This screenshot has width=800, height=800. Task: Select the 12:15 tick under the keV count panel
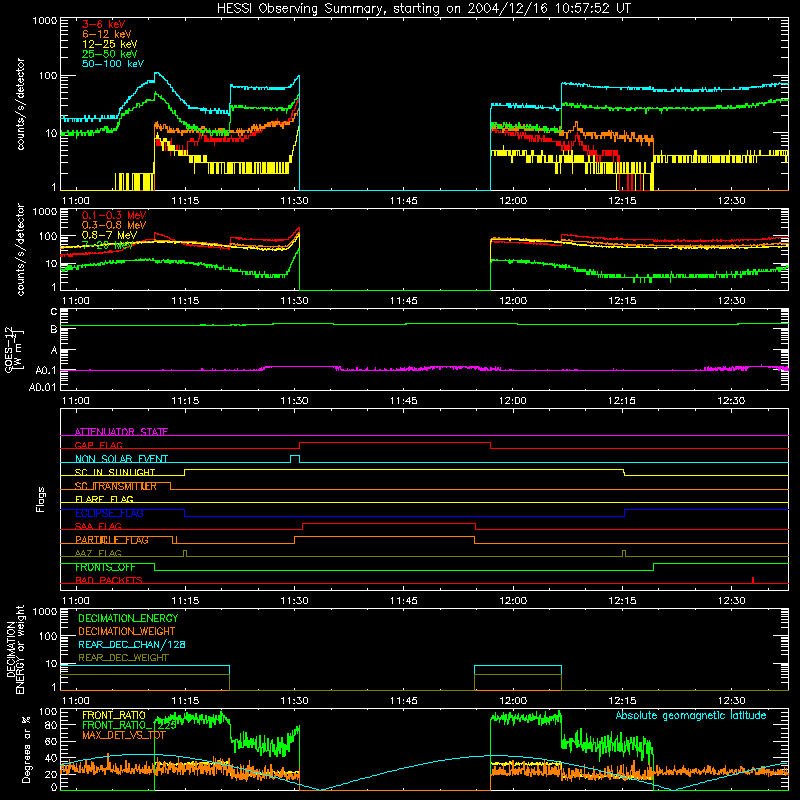[x=622, y=201]
